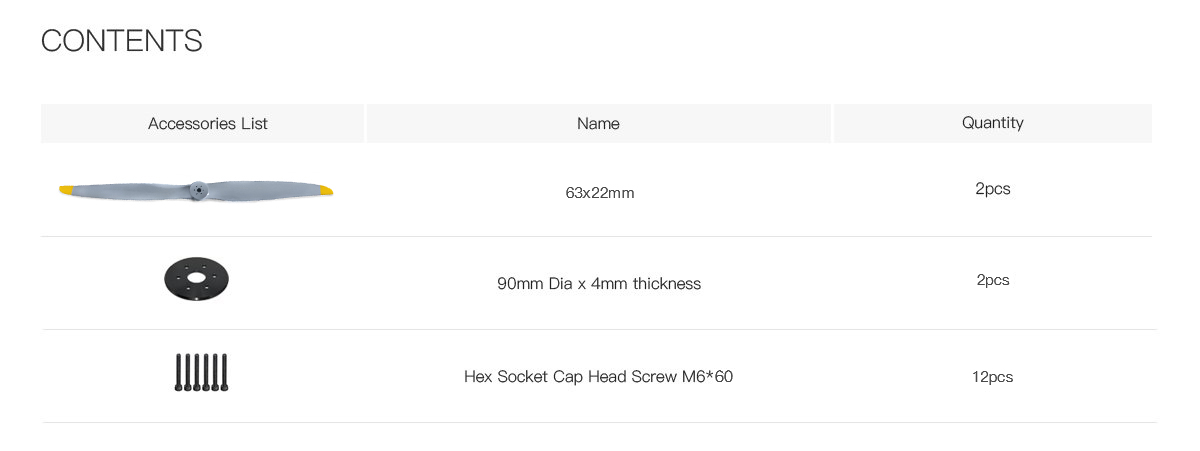1200x451 pixels.
Task: Select the black mounting plate image
Action: (x=197, y=279)
